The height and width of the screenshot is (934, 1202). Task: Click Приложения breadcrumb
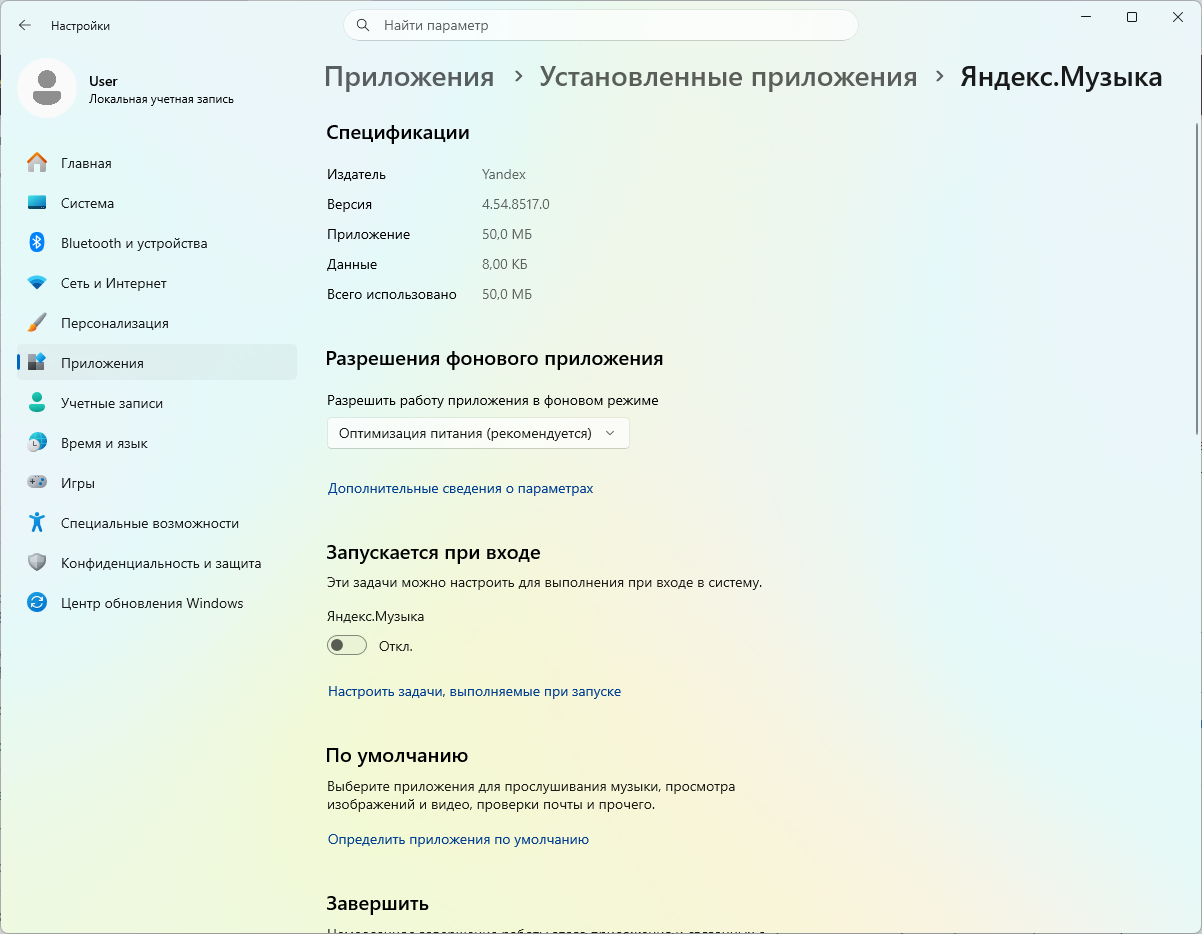point(409,77)
